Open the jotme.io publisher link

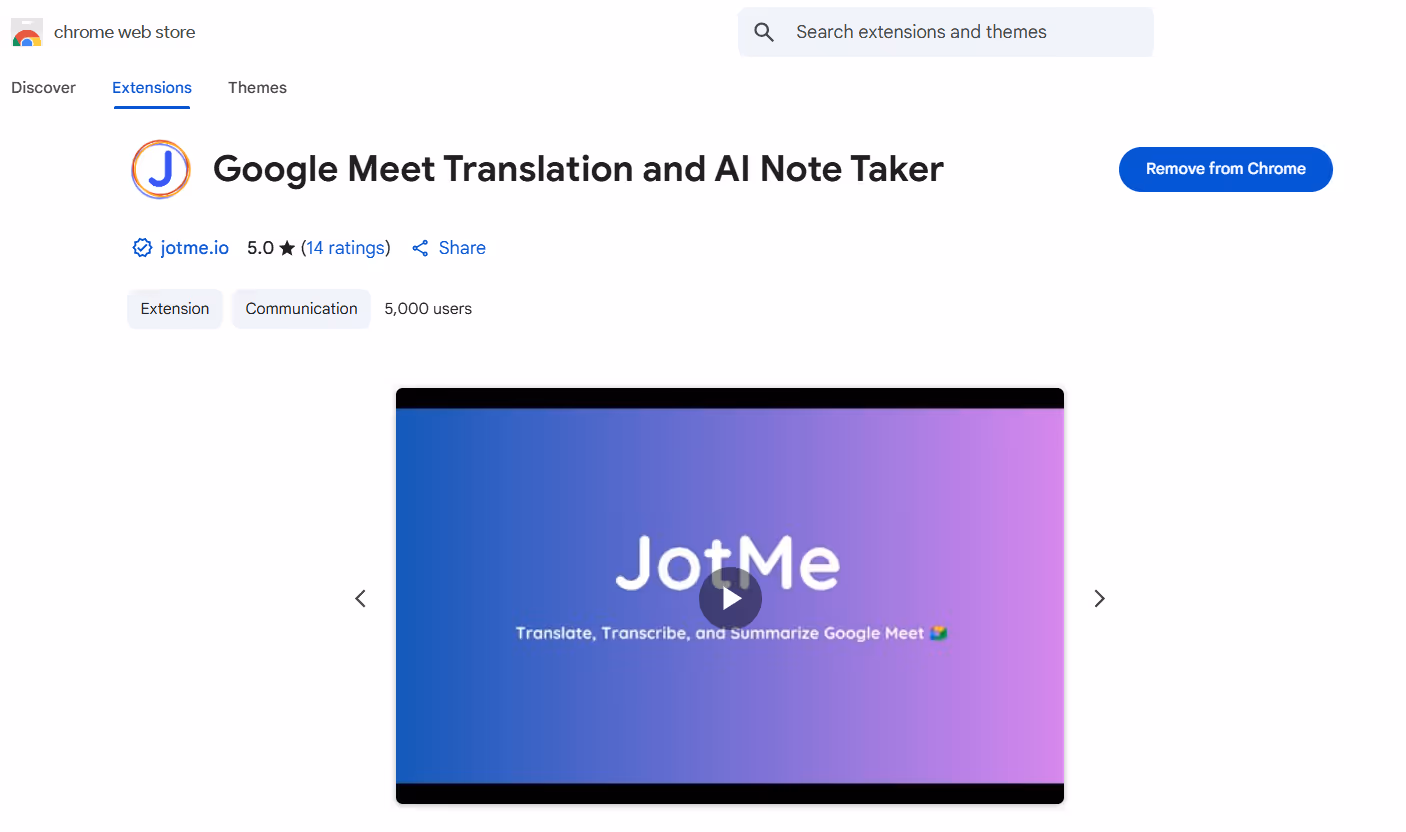[194, 248]
